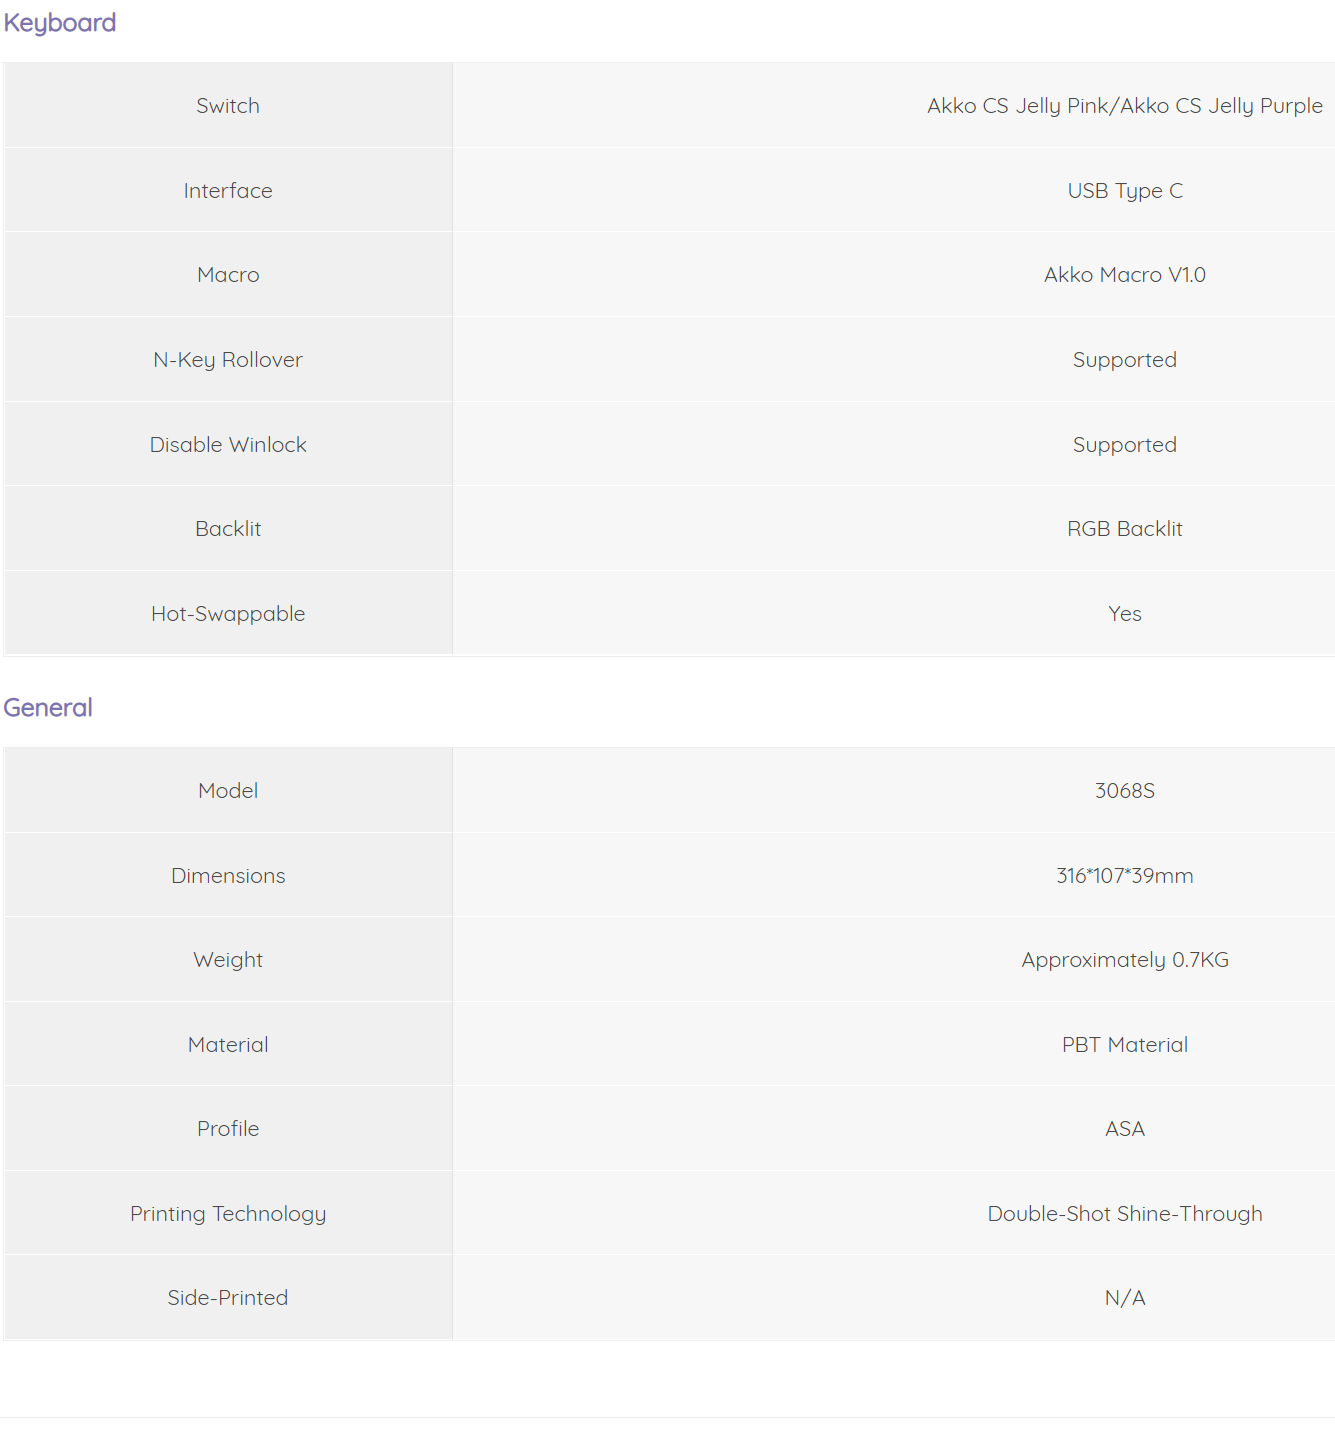This screenshot has width=1335, height=1430.
Task: Click the RGB Backlit value
Action: tap(1125, 529)
